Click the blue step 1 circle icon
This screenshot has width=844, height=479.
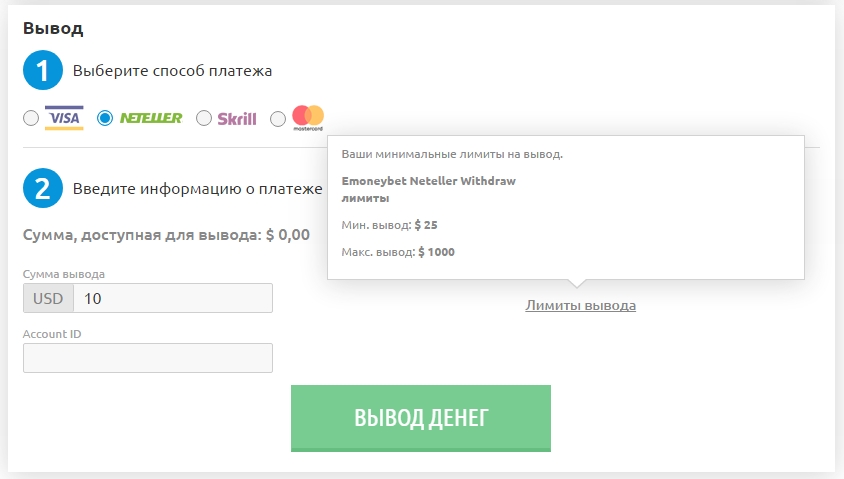(x=43, y=70)
